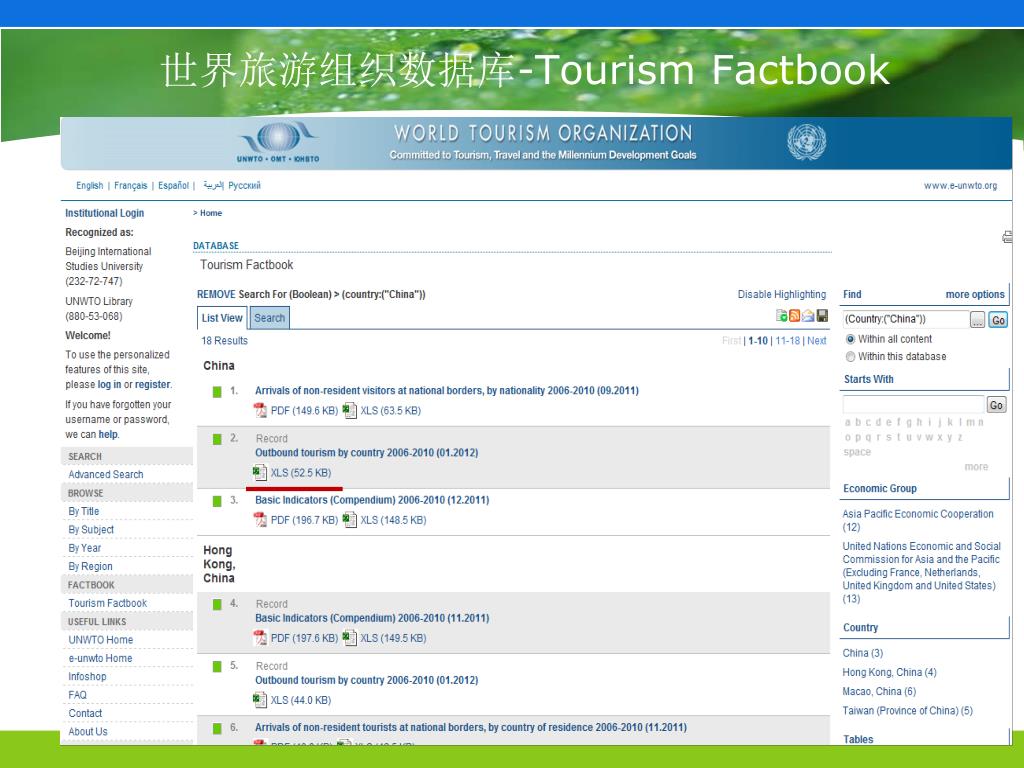The image size is (1024, 768).
Task: Filter by 'Macao, China (6)' country
Action: (x=879, y=692)
